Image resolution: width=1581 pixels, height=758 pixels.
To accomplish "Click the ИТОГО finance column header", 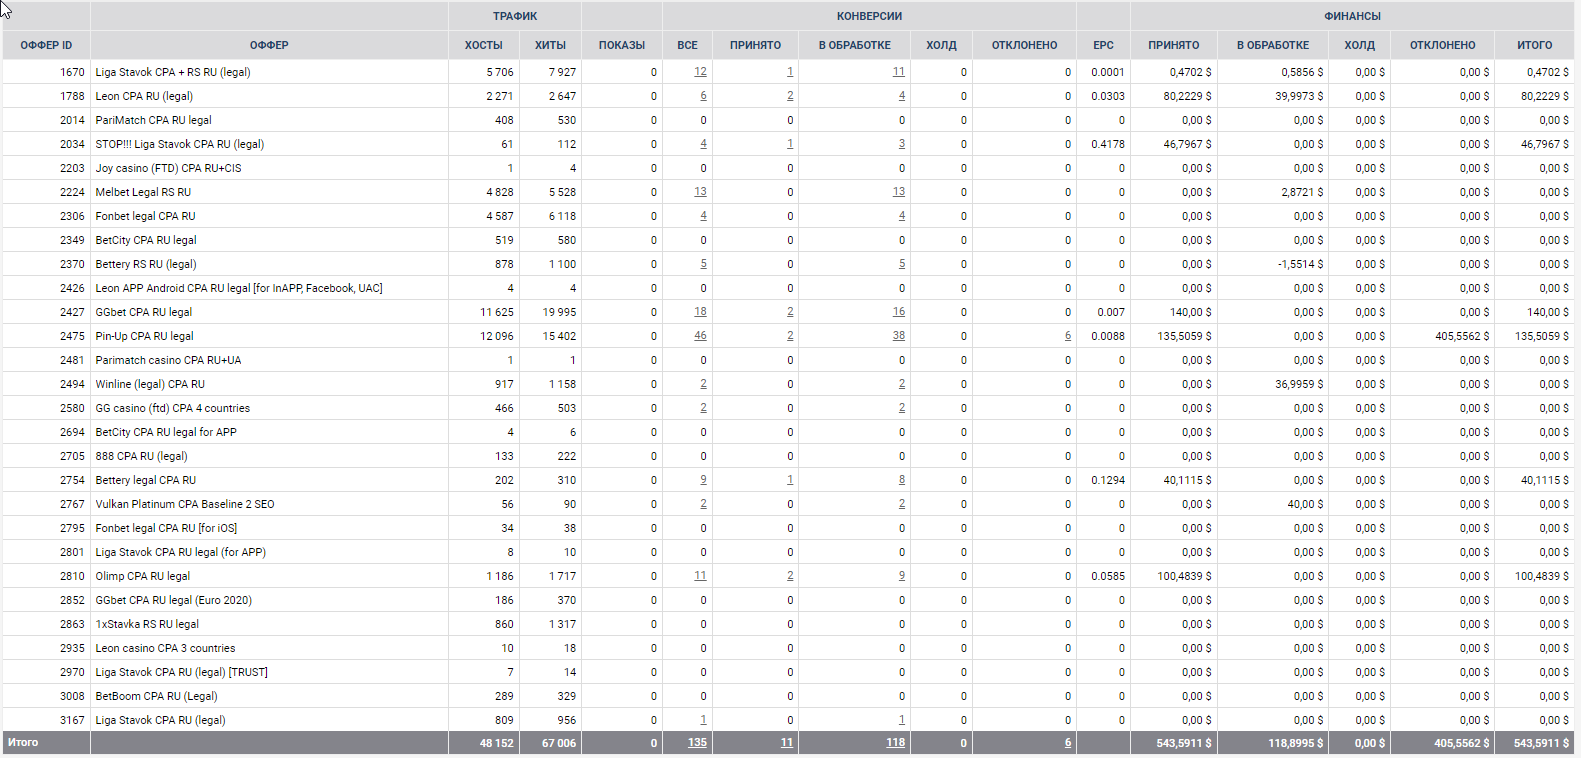I will (1534, 45).
